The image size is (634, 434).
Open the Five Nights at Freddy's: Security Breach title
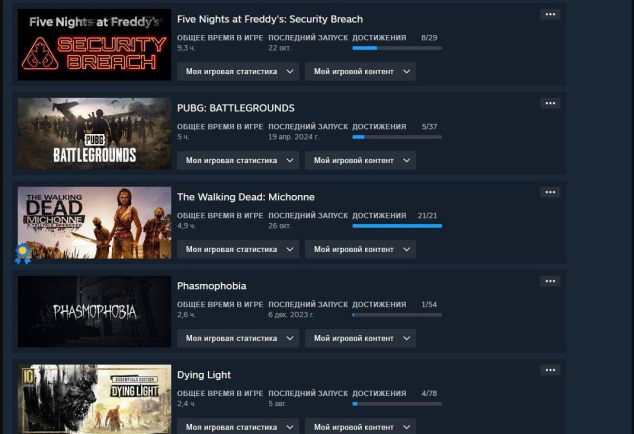click(270, 19)
